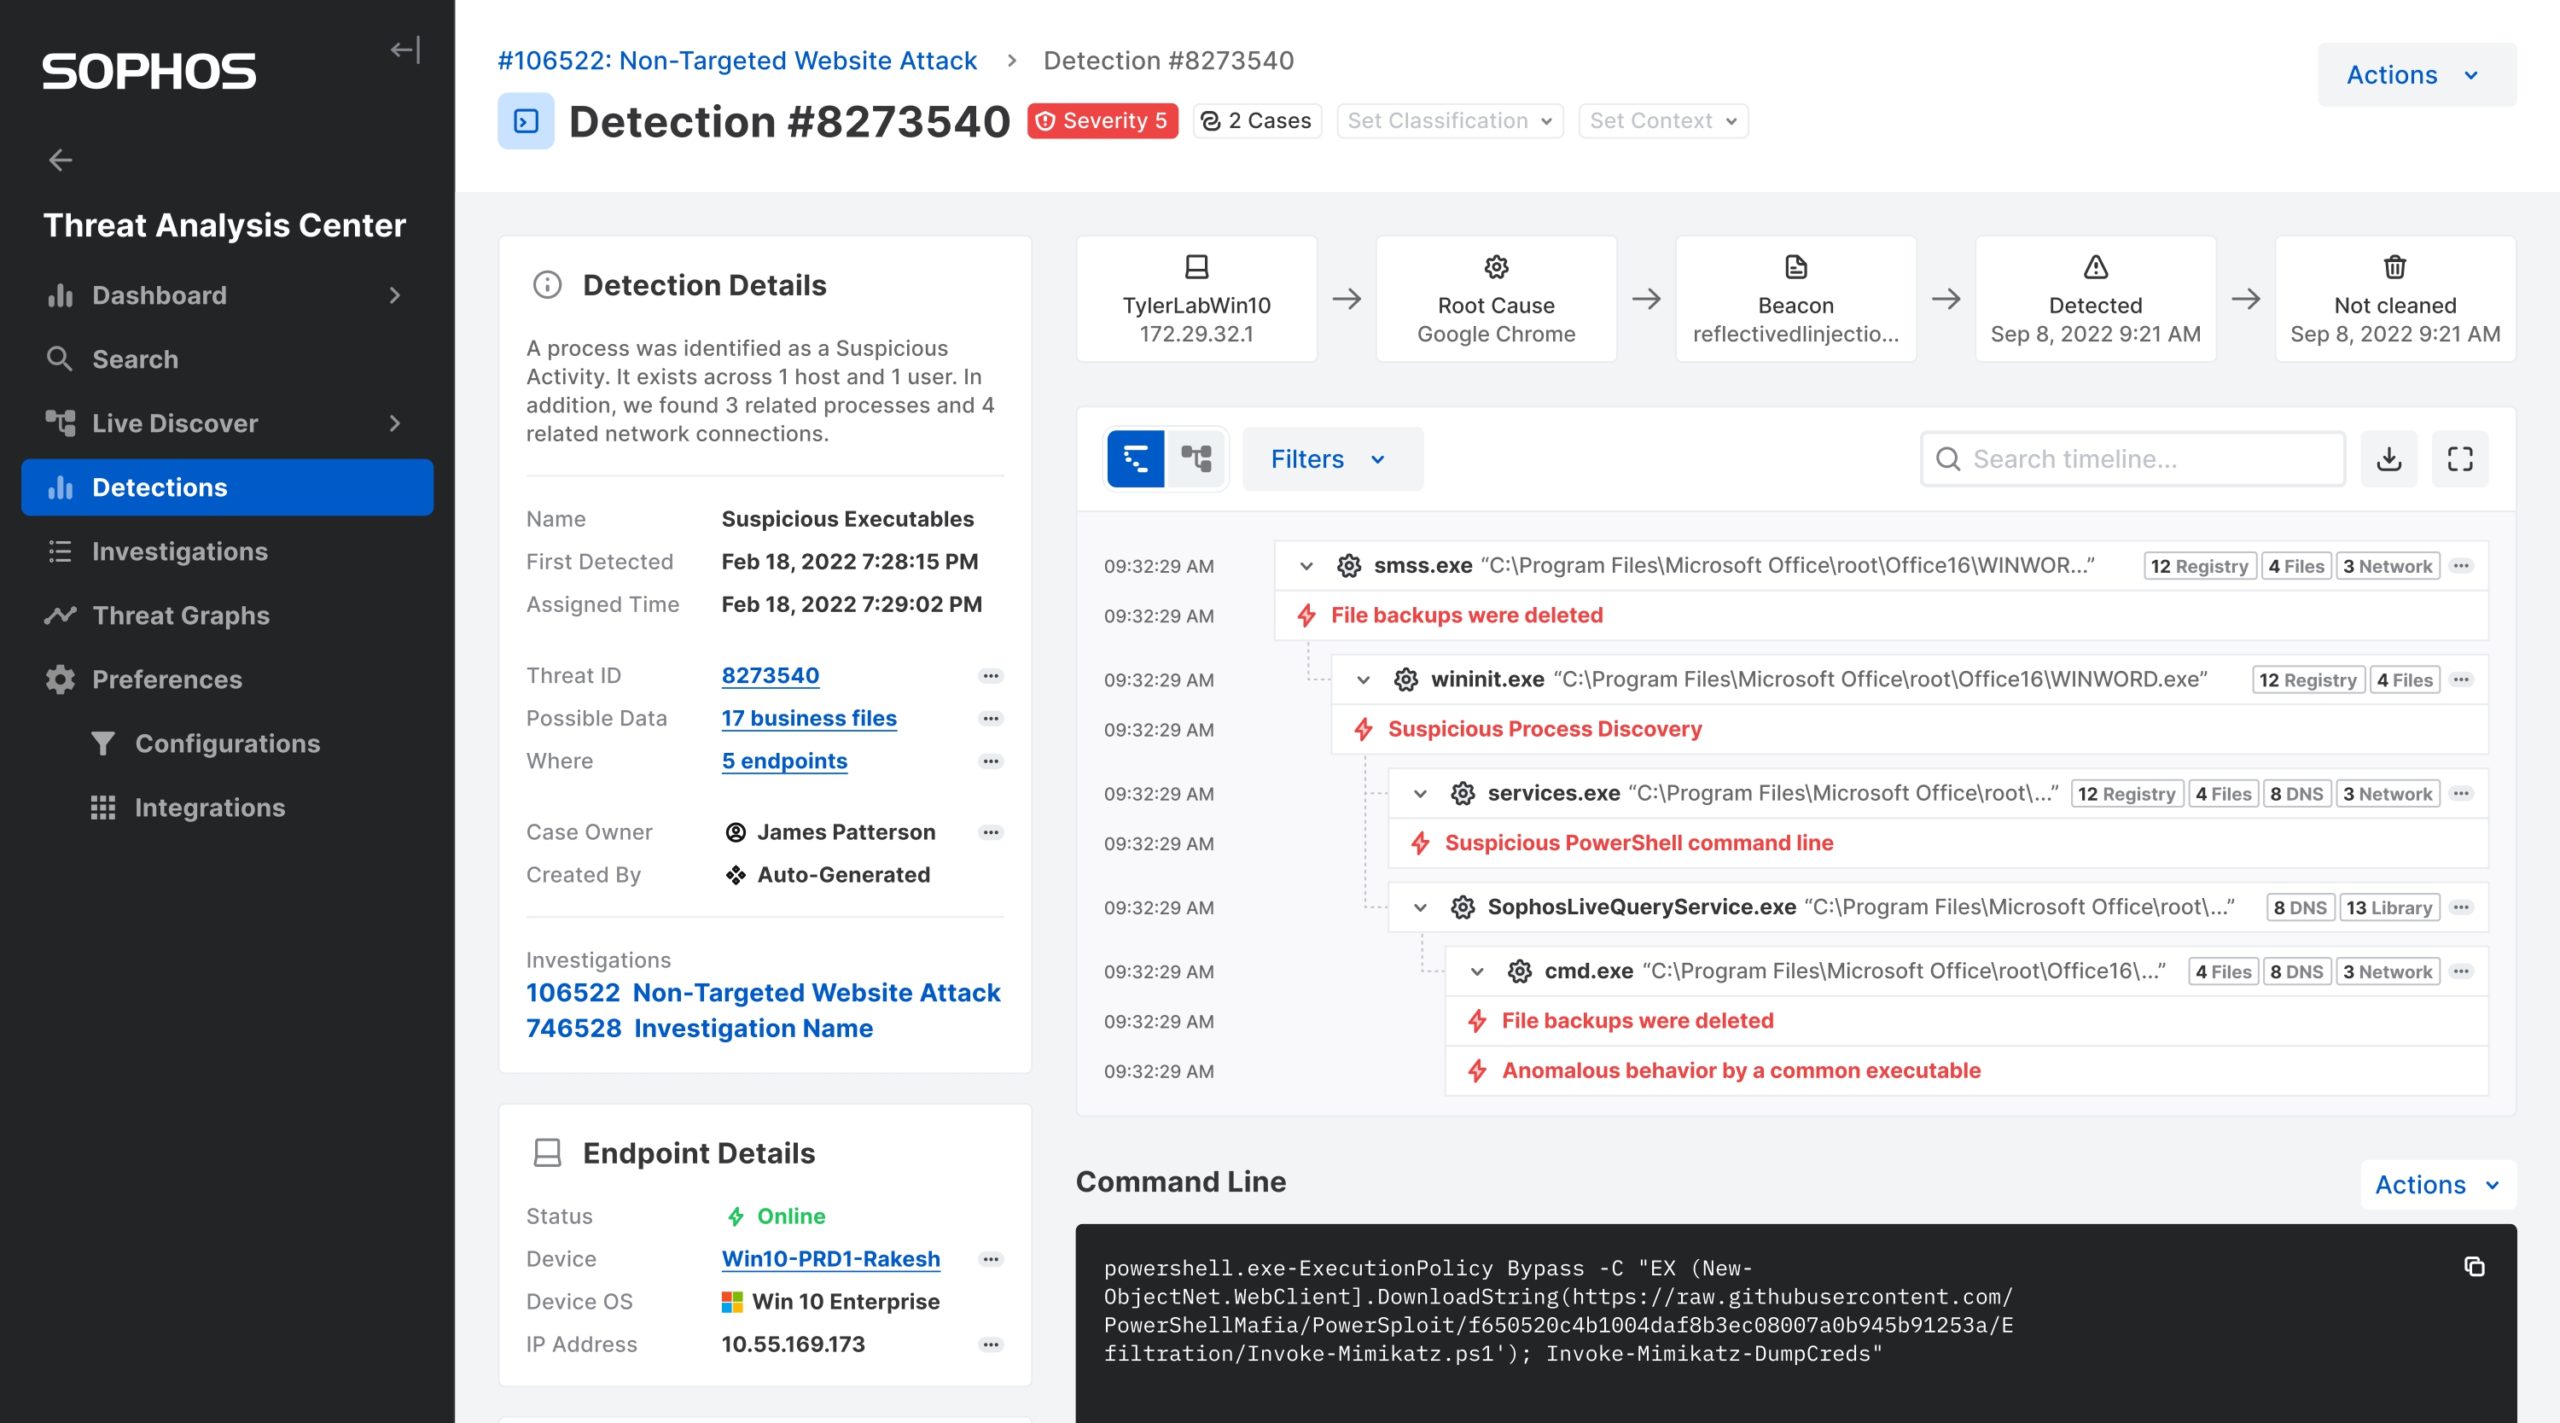Go to Threat Graphs menu item

point(181,615)
